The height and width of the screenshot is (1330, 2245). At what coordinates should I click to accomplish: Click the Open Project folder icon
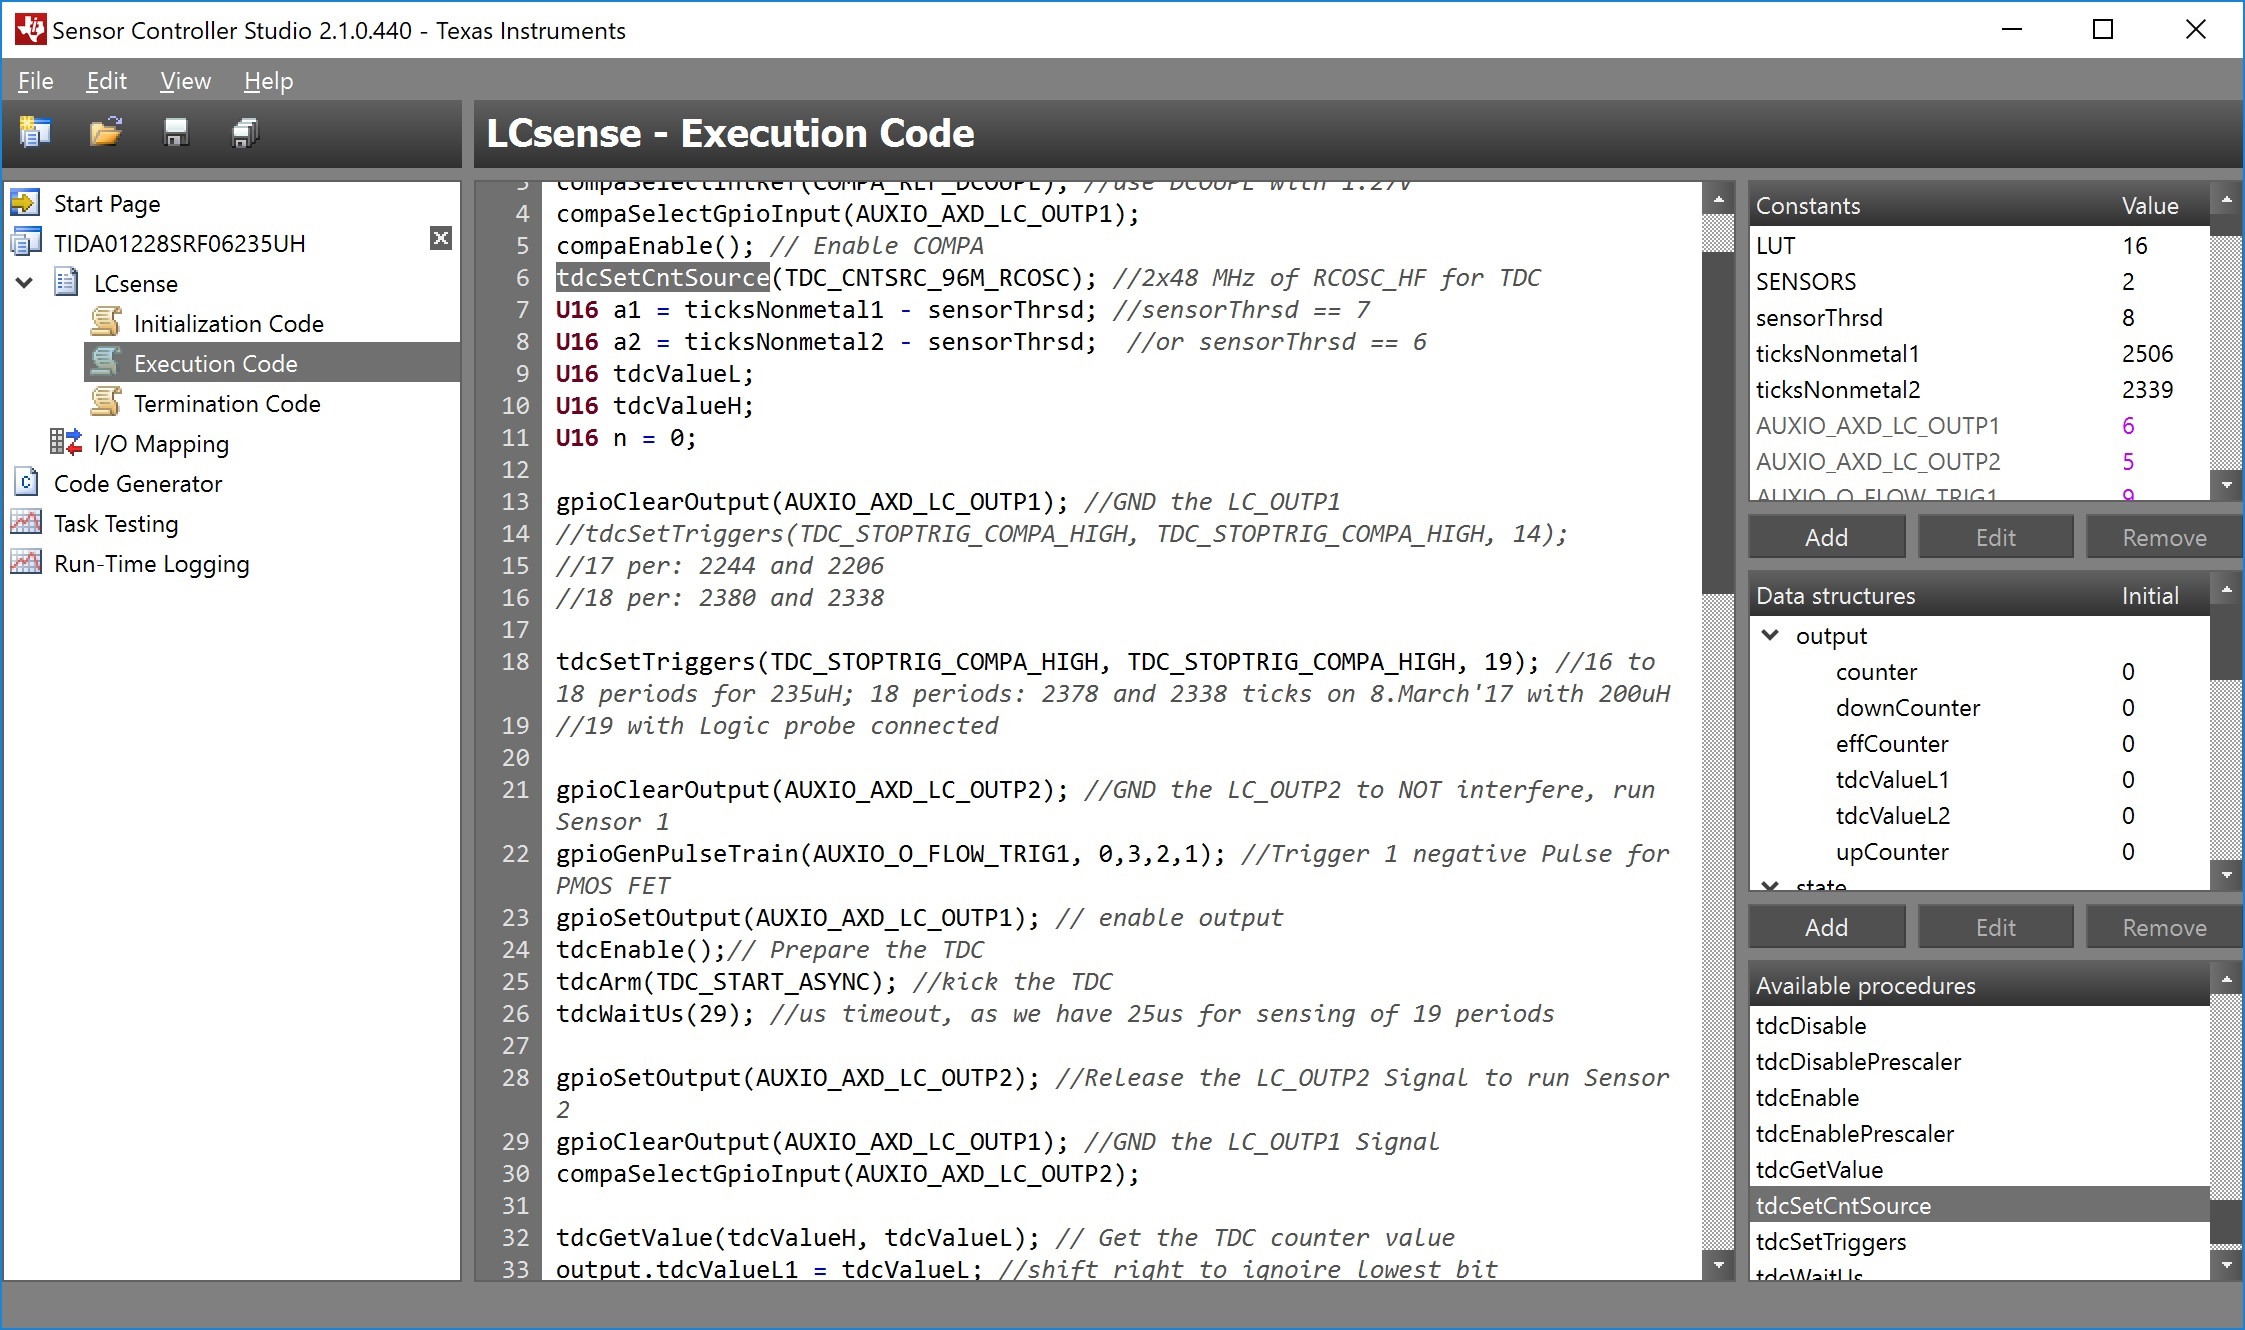point(106,132)
